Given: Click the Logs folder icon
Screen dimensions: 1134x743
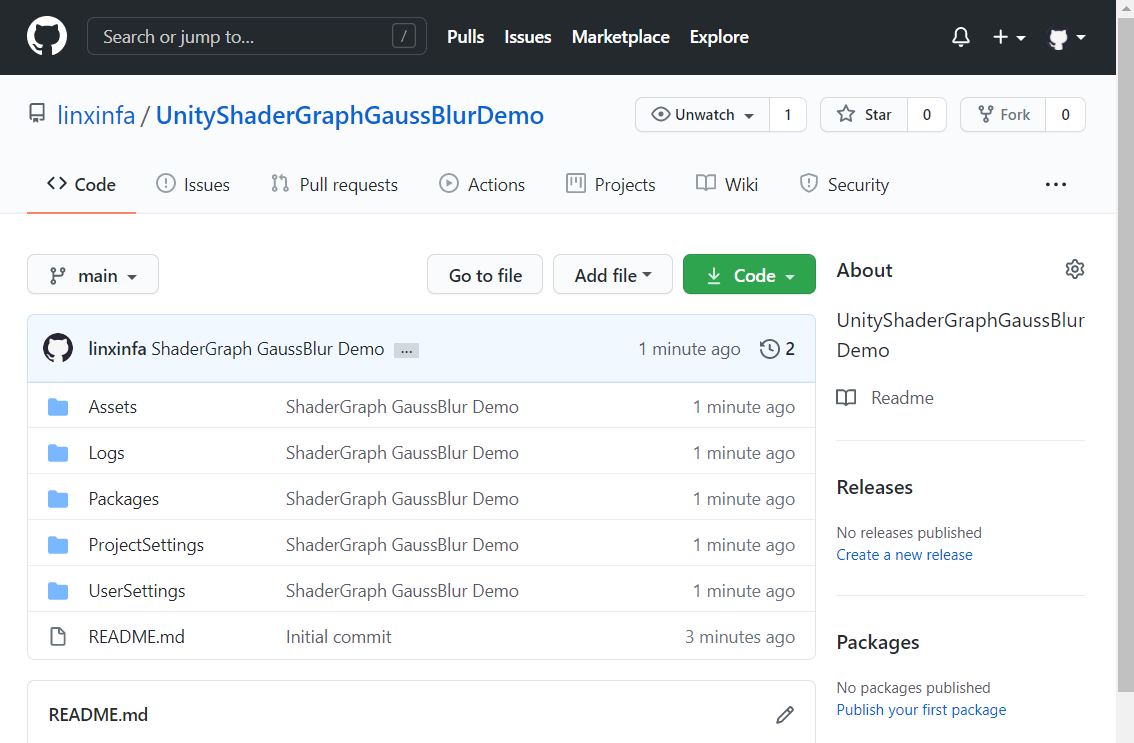Looking at the screenshot, I should click(58, 454).
